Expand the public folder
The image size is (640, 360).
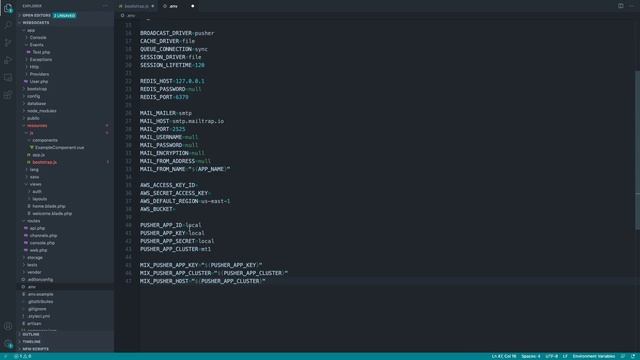click(64, 118)
